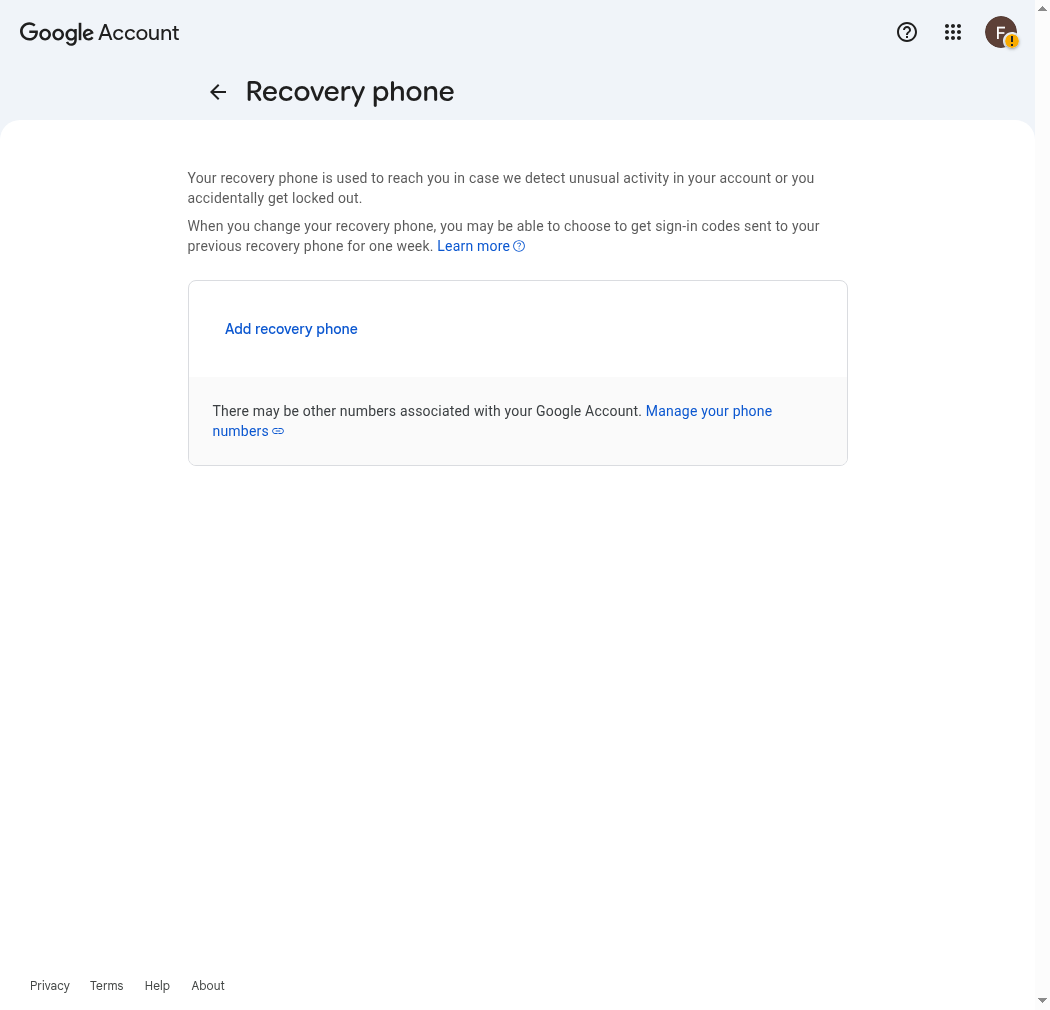
Task: Open the account avatar with letter F
Action: tap(1000, 32)
